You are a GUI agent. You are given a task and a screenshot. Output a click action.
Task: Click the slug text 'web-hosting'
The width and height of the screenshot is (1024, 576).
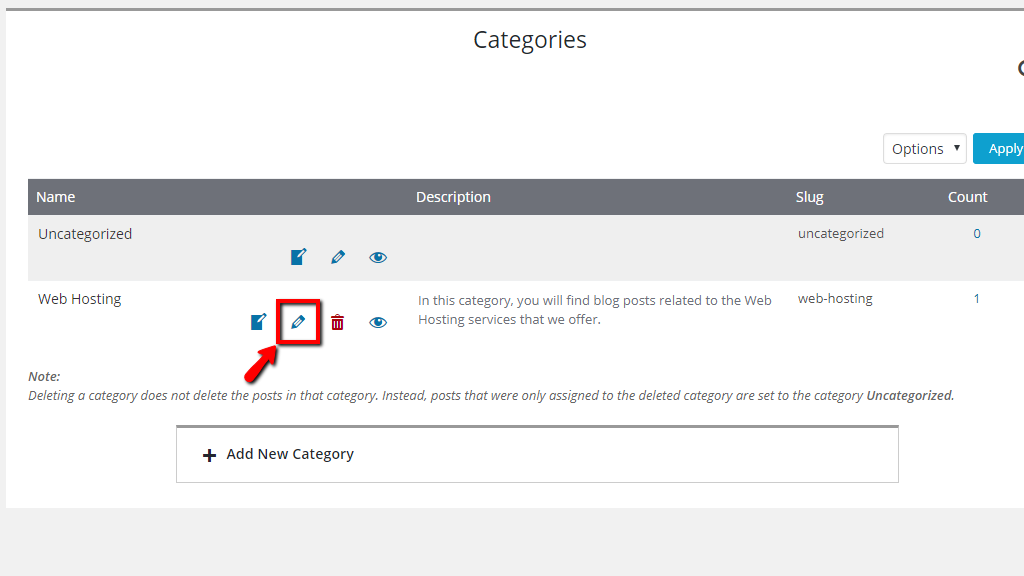tap(835, 298)
